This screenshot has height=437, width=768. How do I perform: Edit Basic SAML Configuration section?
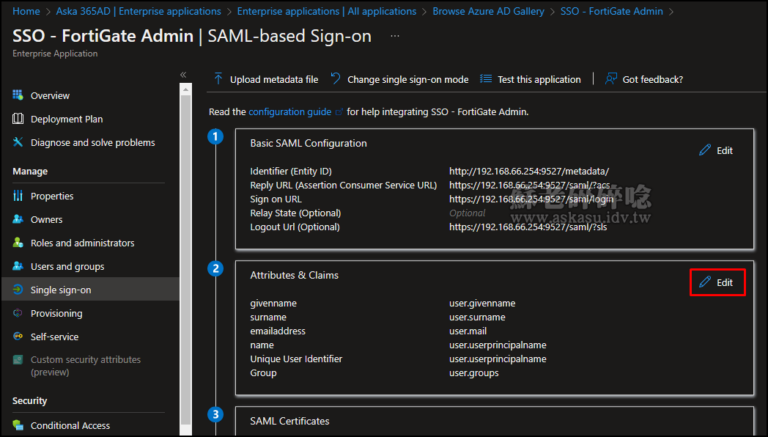[716, 150]
